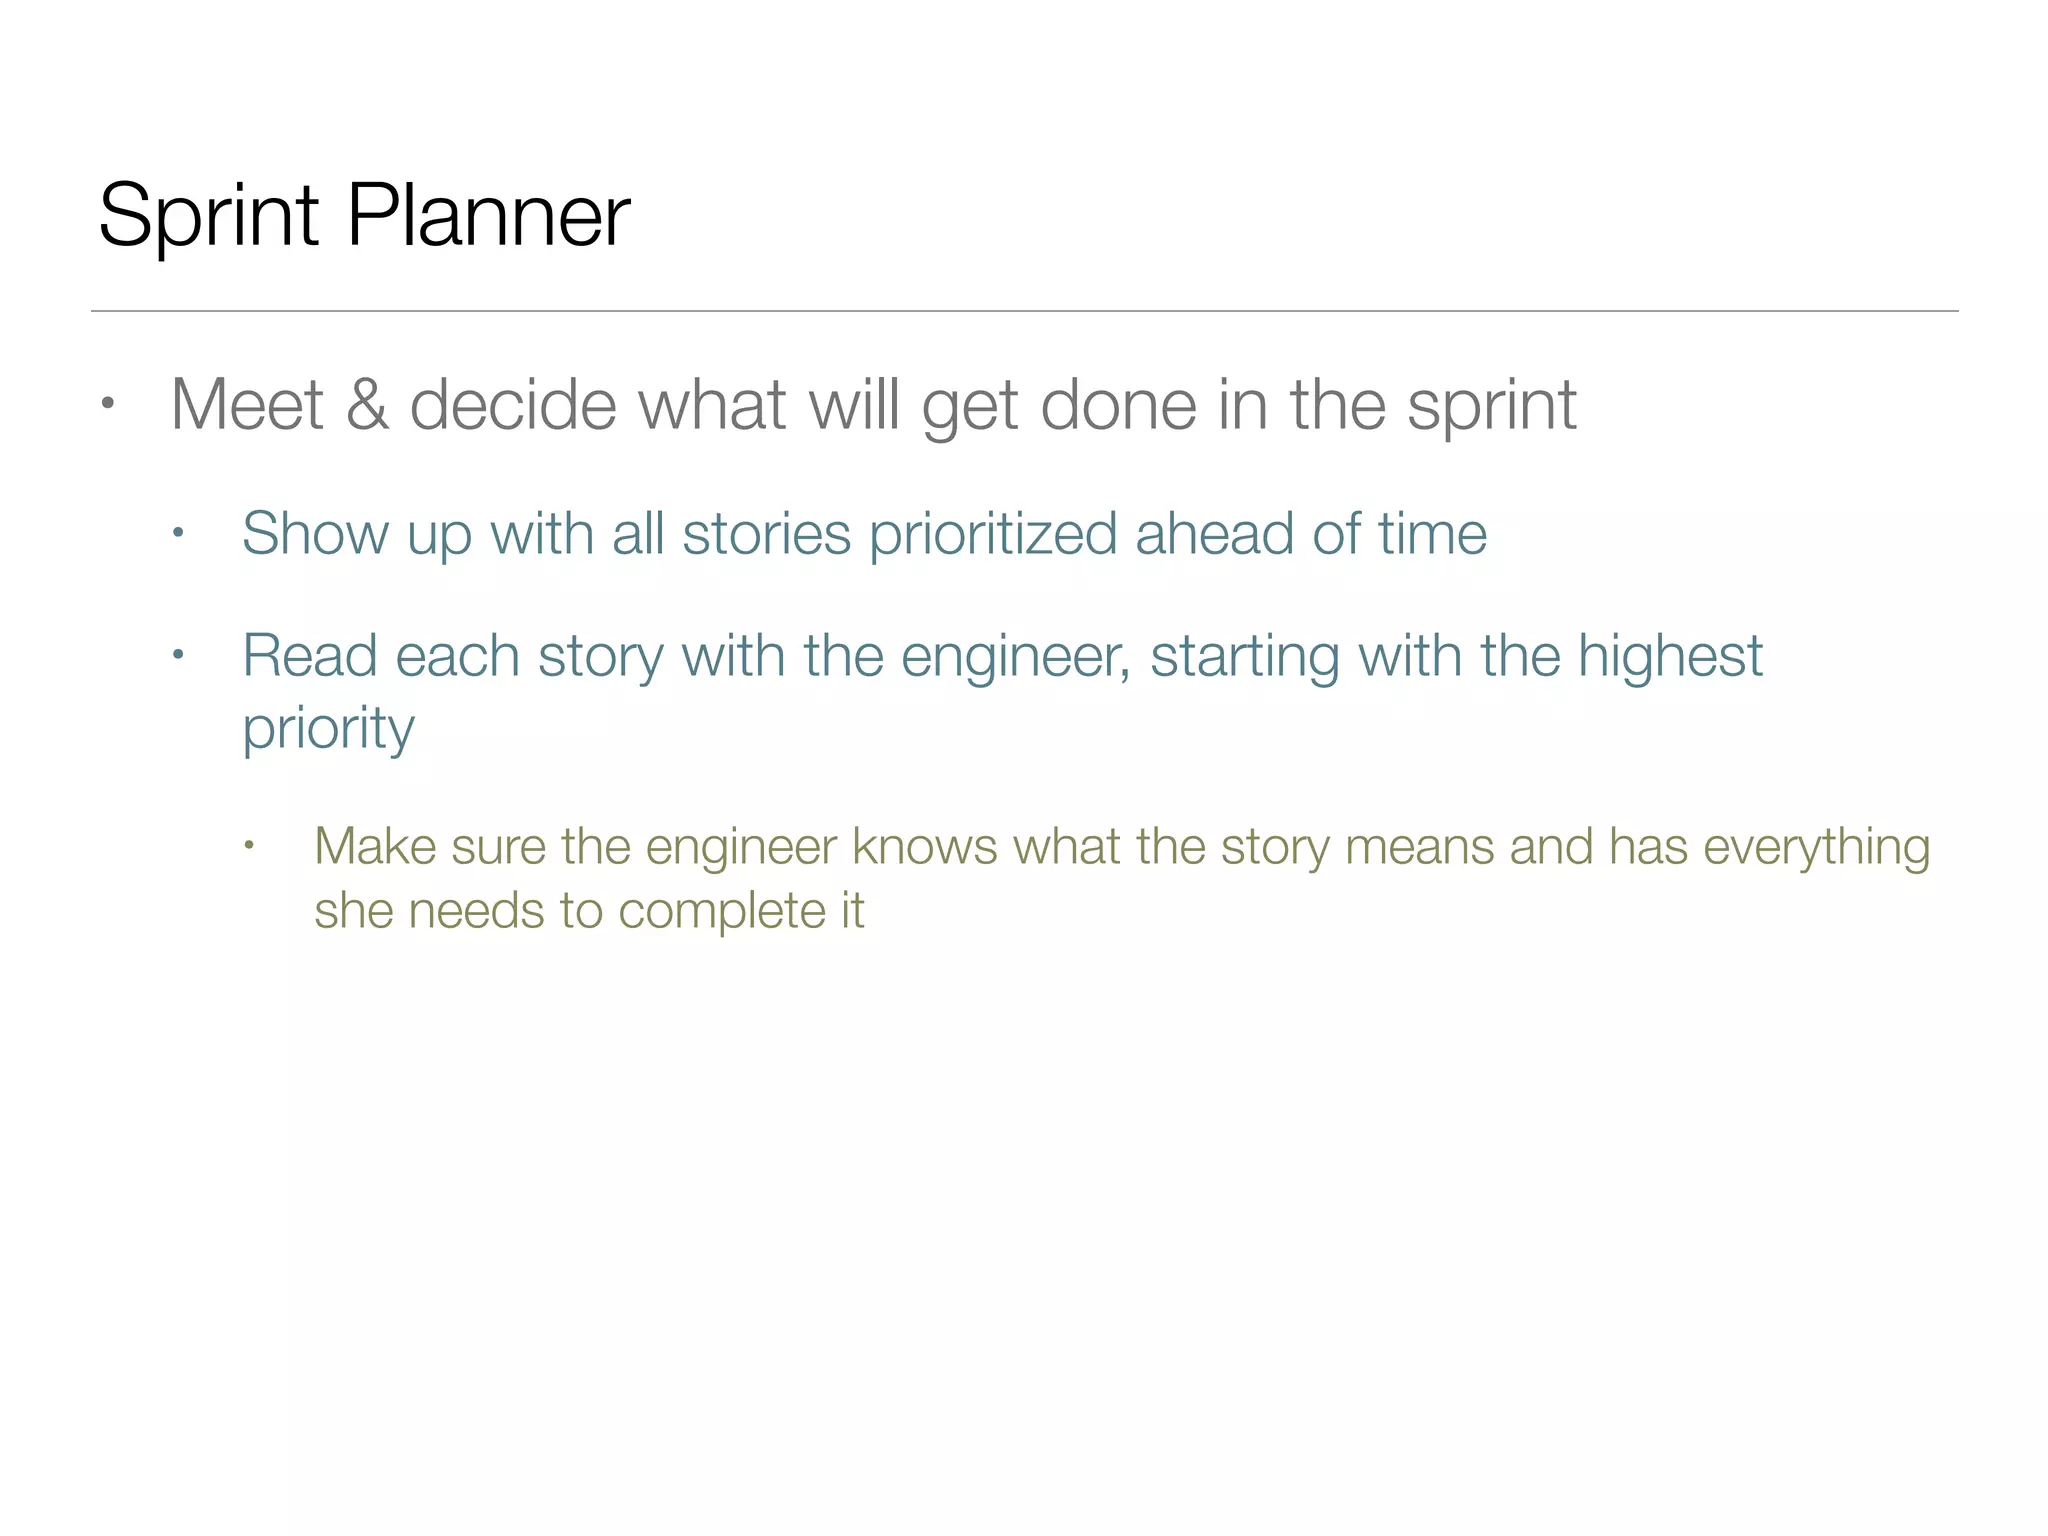Click the word "prioritized" in the teal sub-bullet
Viewport: 2048px width, 1536px height.
point(992,533)
